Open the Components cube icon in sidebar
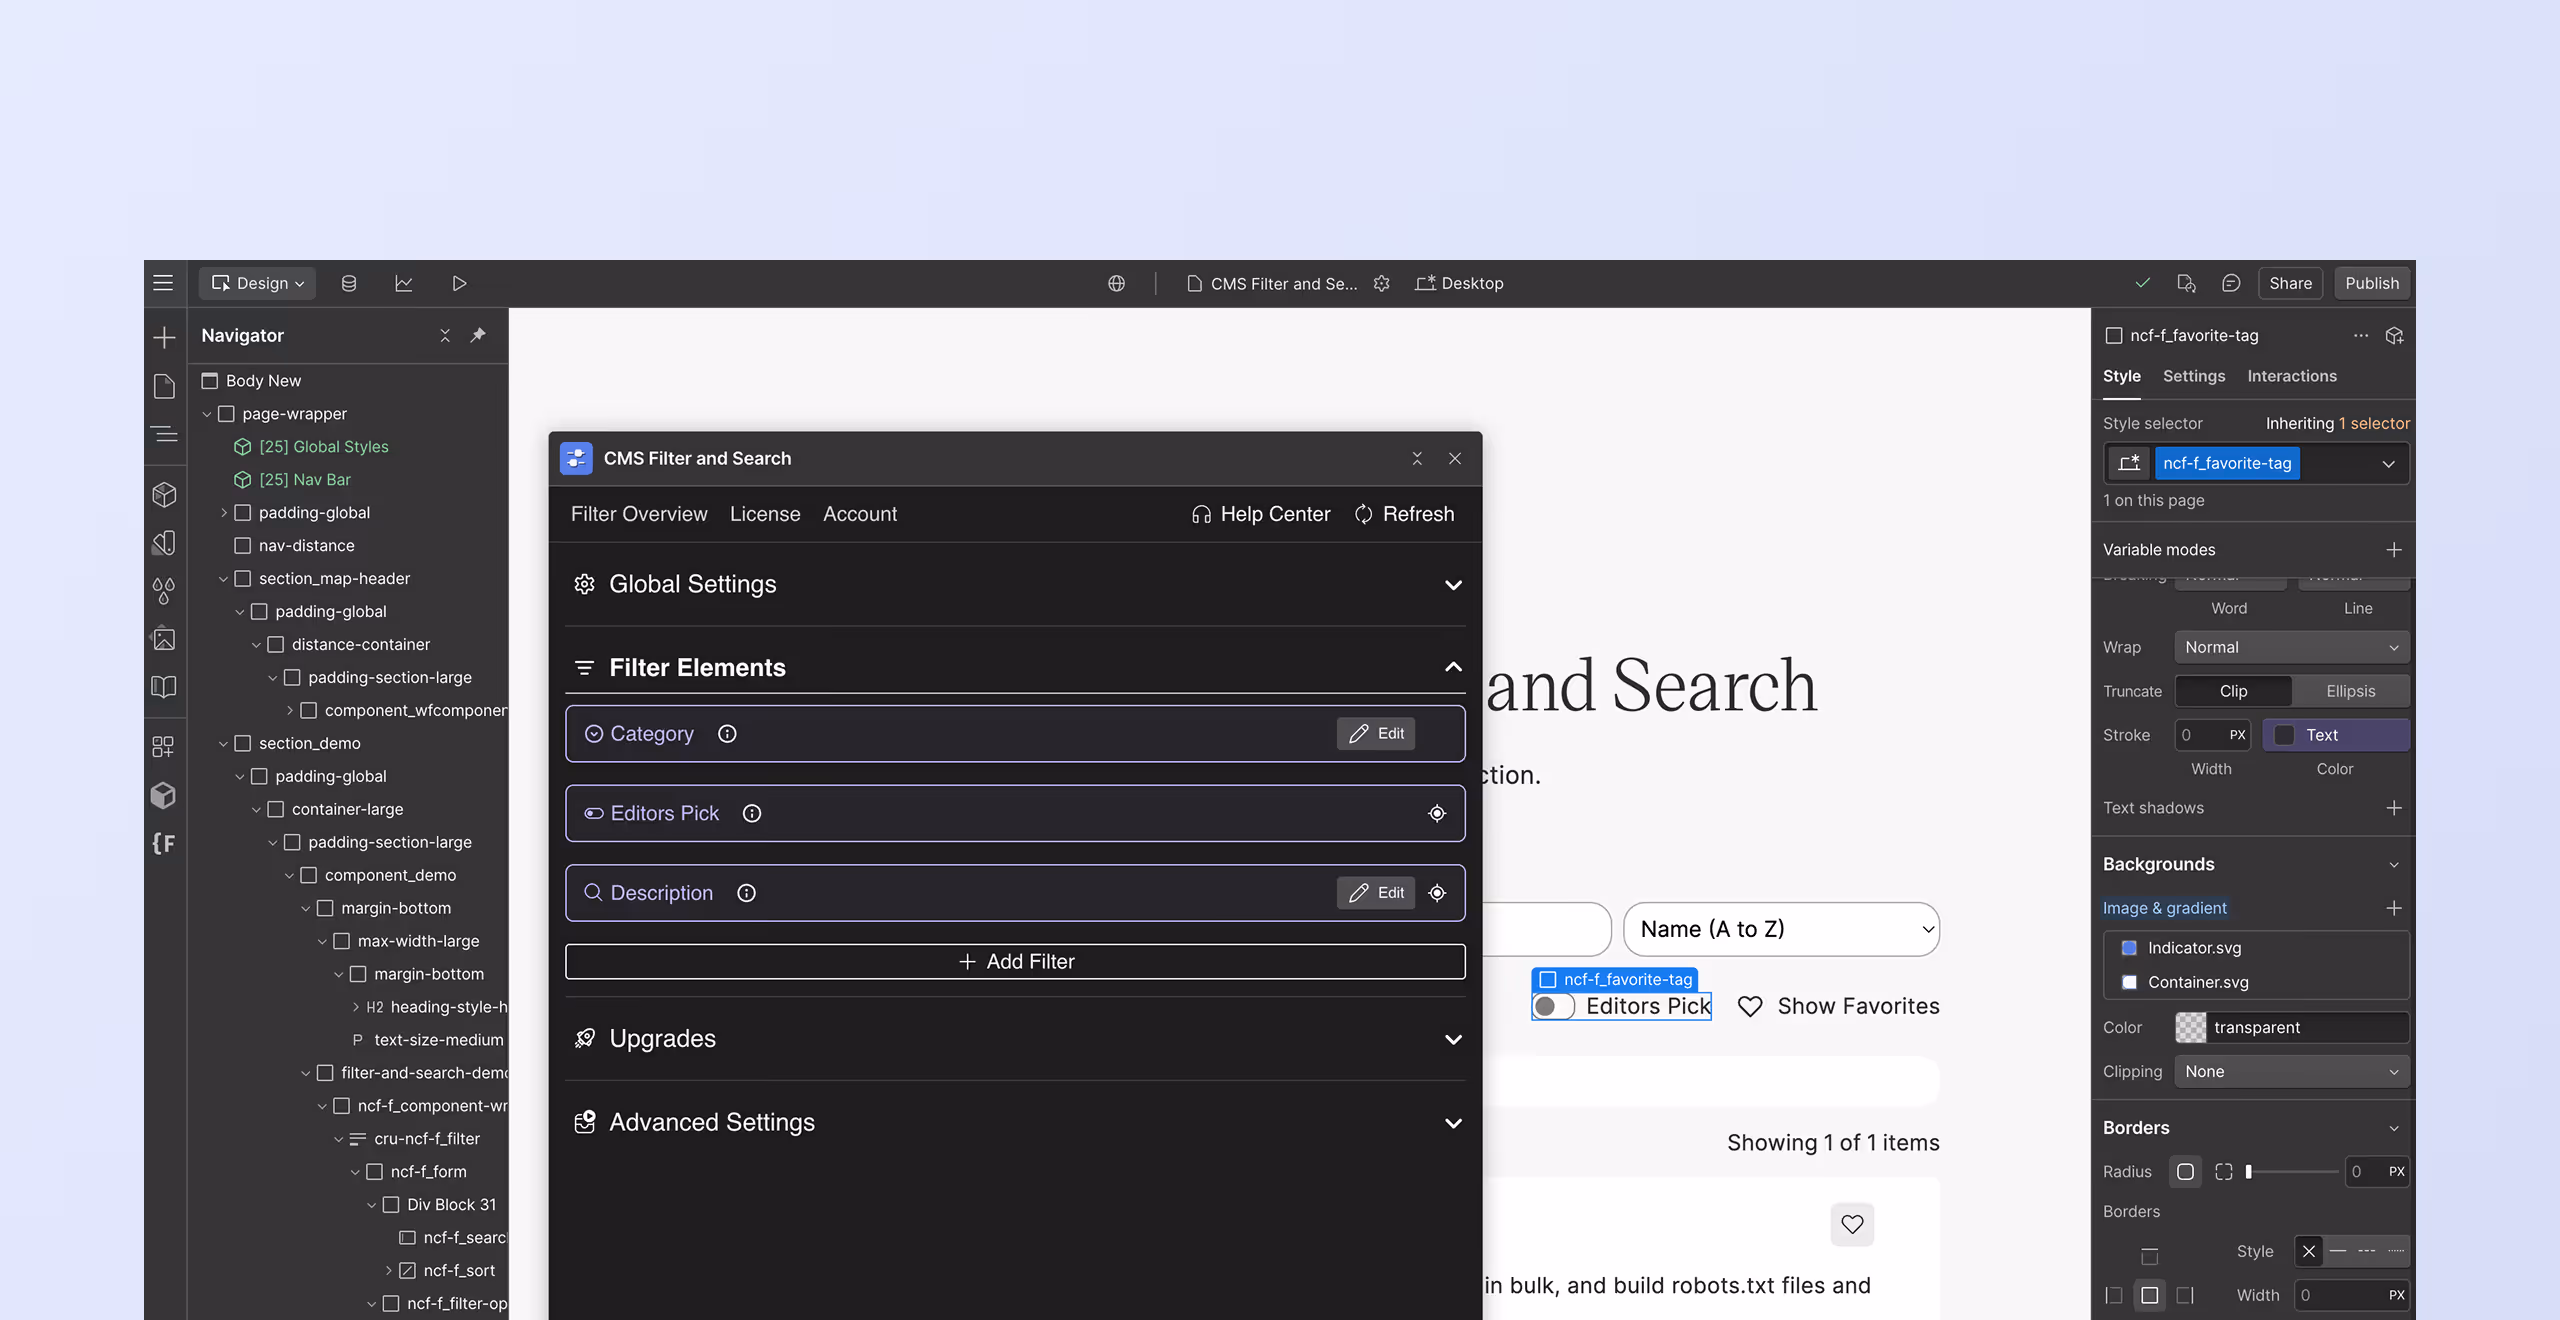The width and height of the screenshot is (2560, 1320). (x=164, y=494)
